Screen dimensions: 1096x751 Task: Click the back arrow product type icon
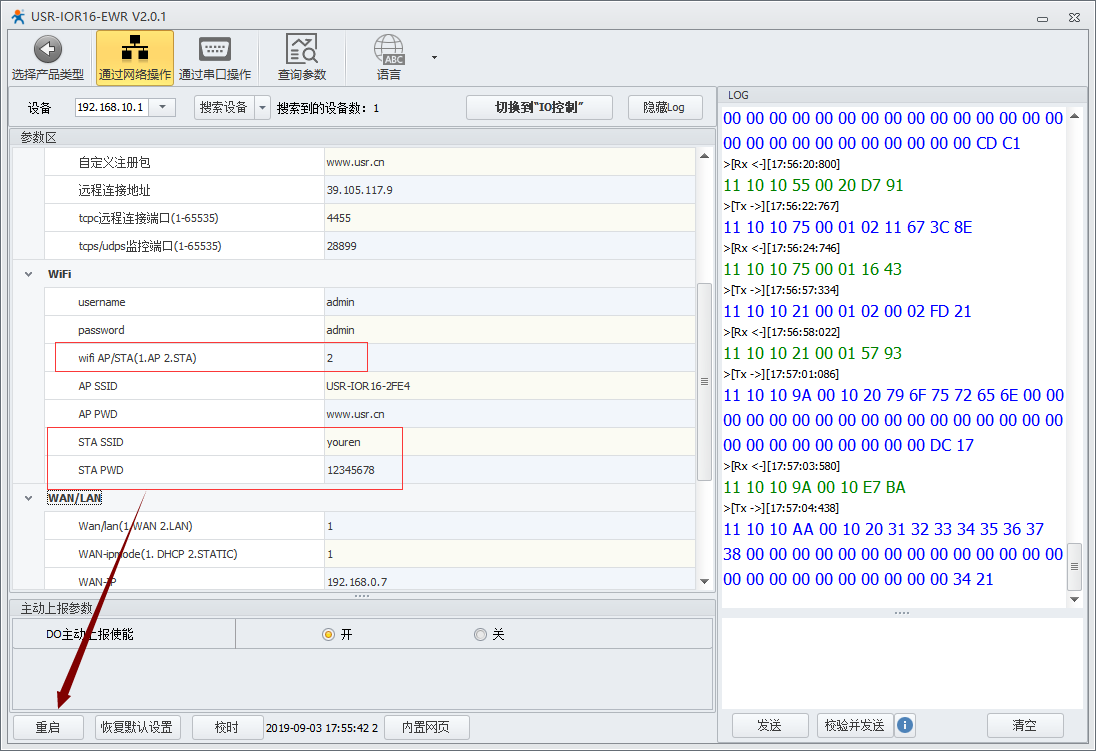48,50
